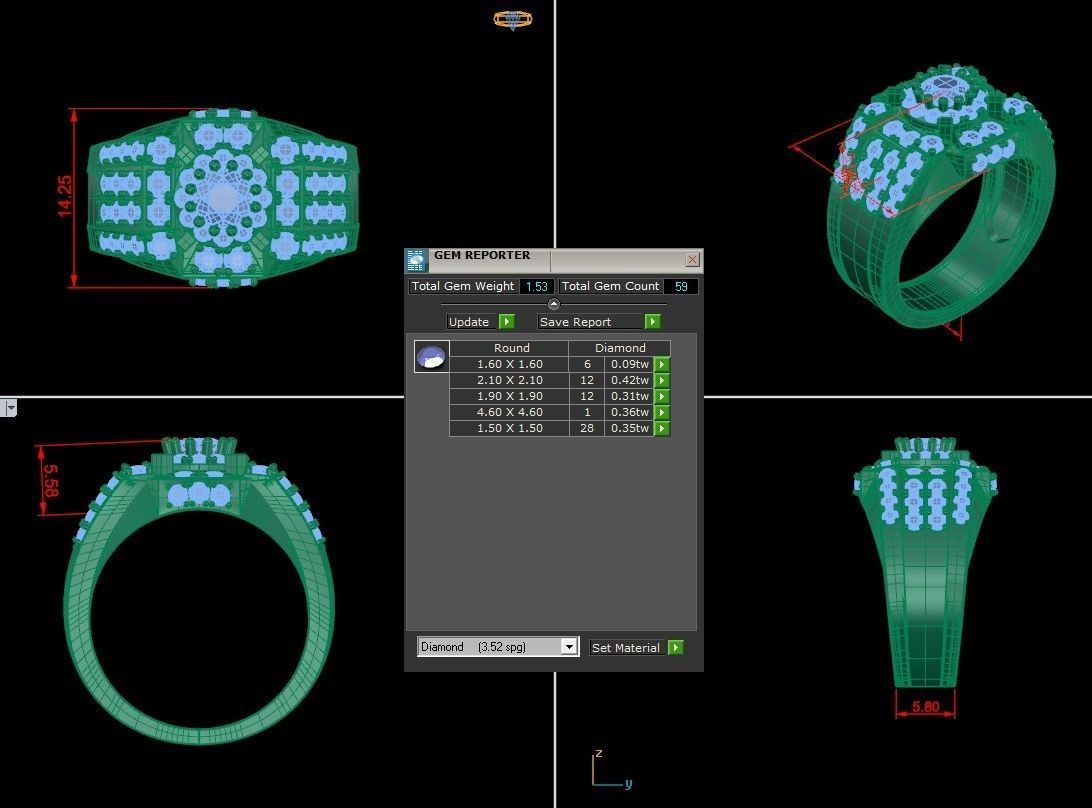
Task: Click the Round column header
Action: pos(510,348)
